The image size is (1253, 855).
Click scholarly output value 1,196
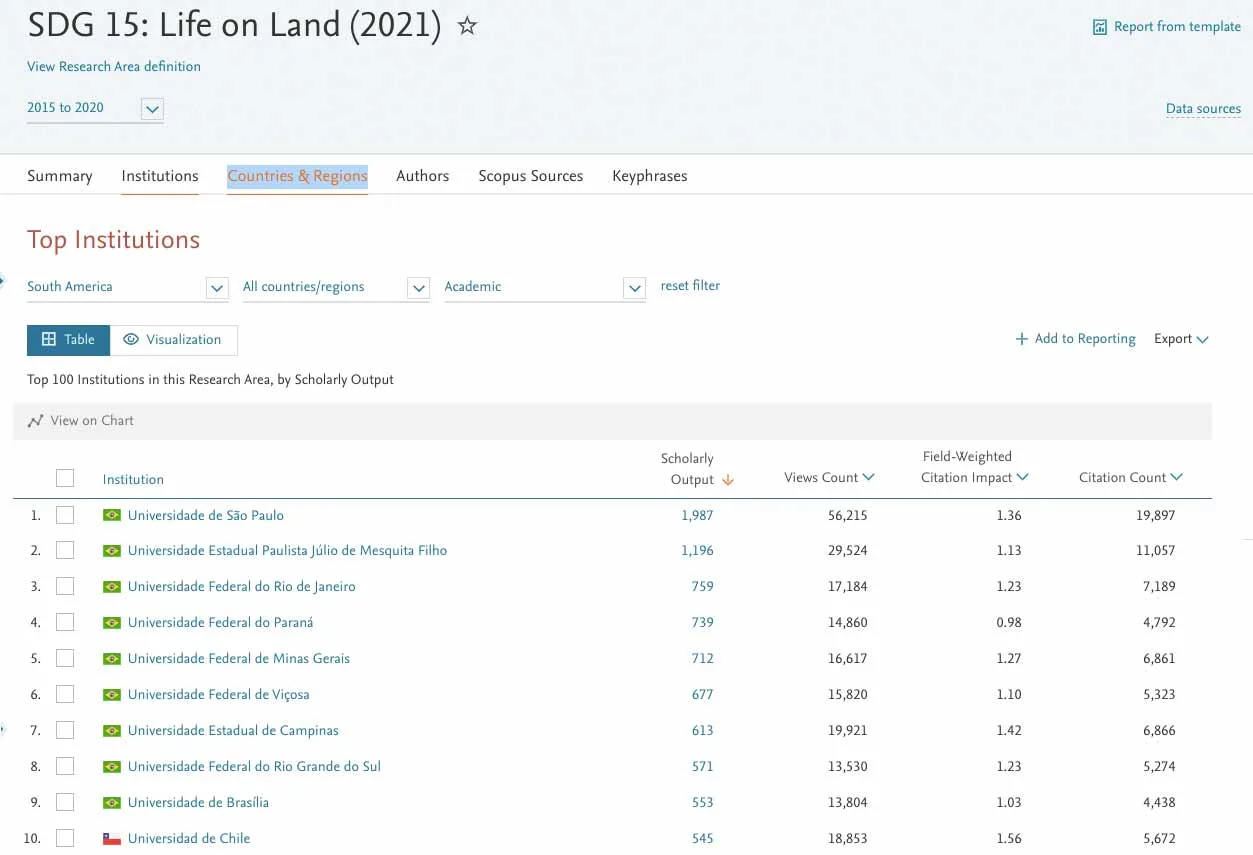point(697,550)
